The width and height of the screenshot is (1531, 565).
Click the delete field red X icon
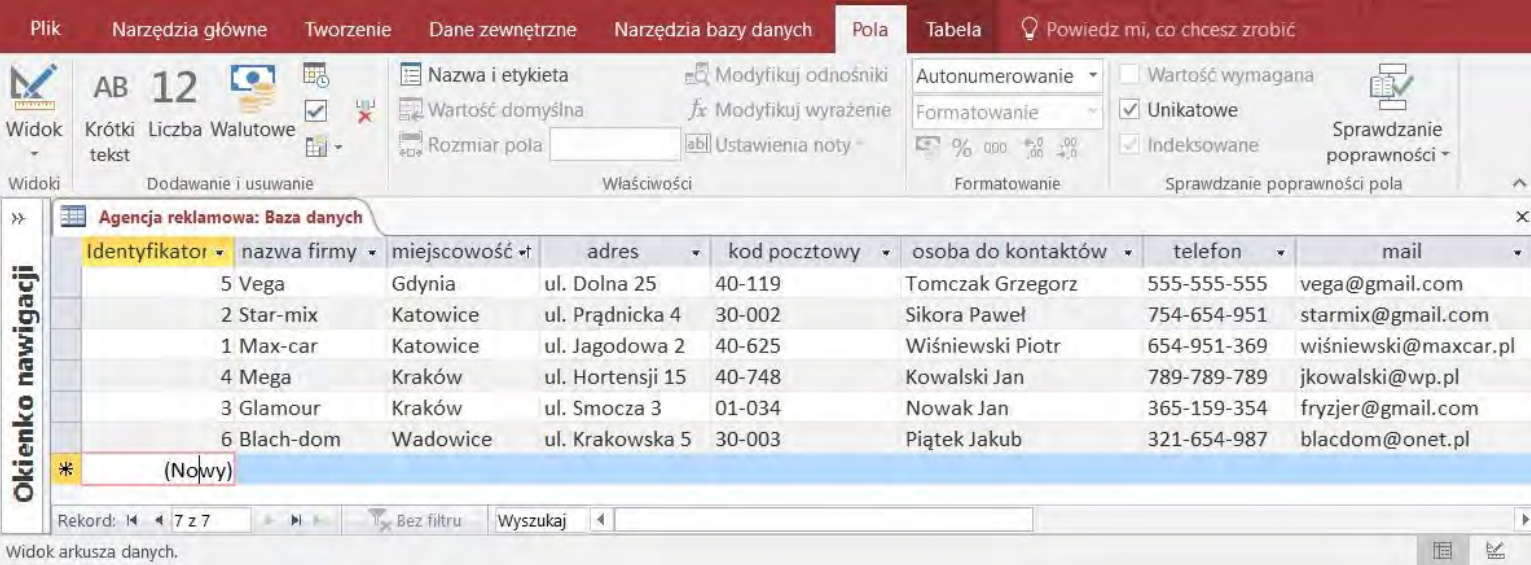coord(365,111)
